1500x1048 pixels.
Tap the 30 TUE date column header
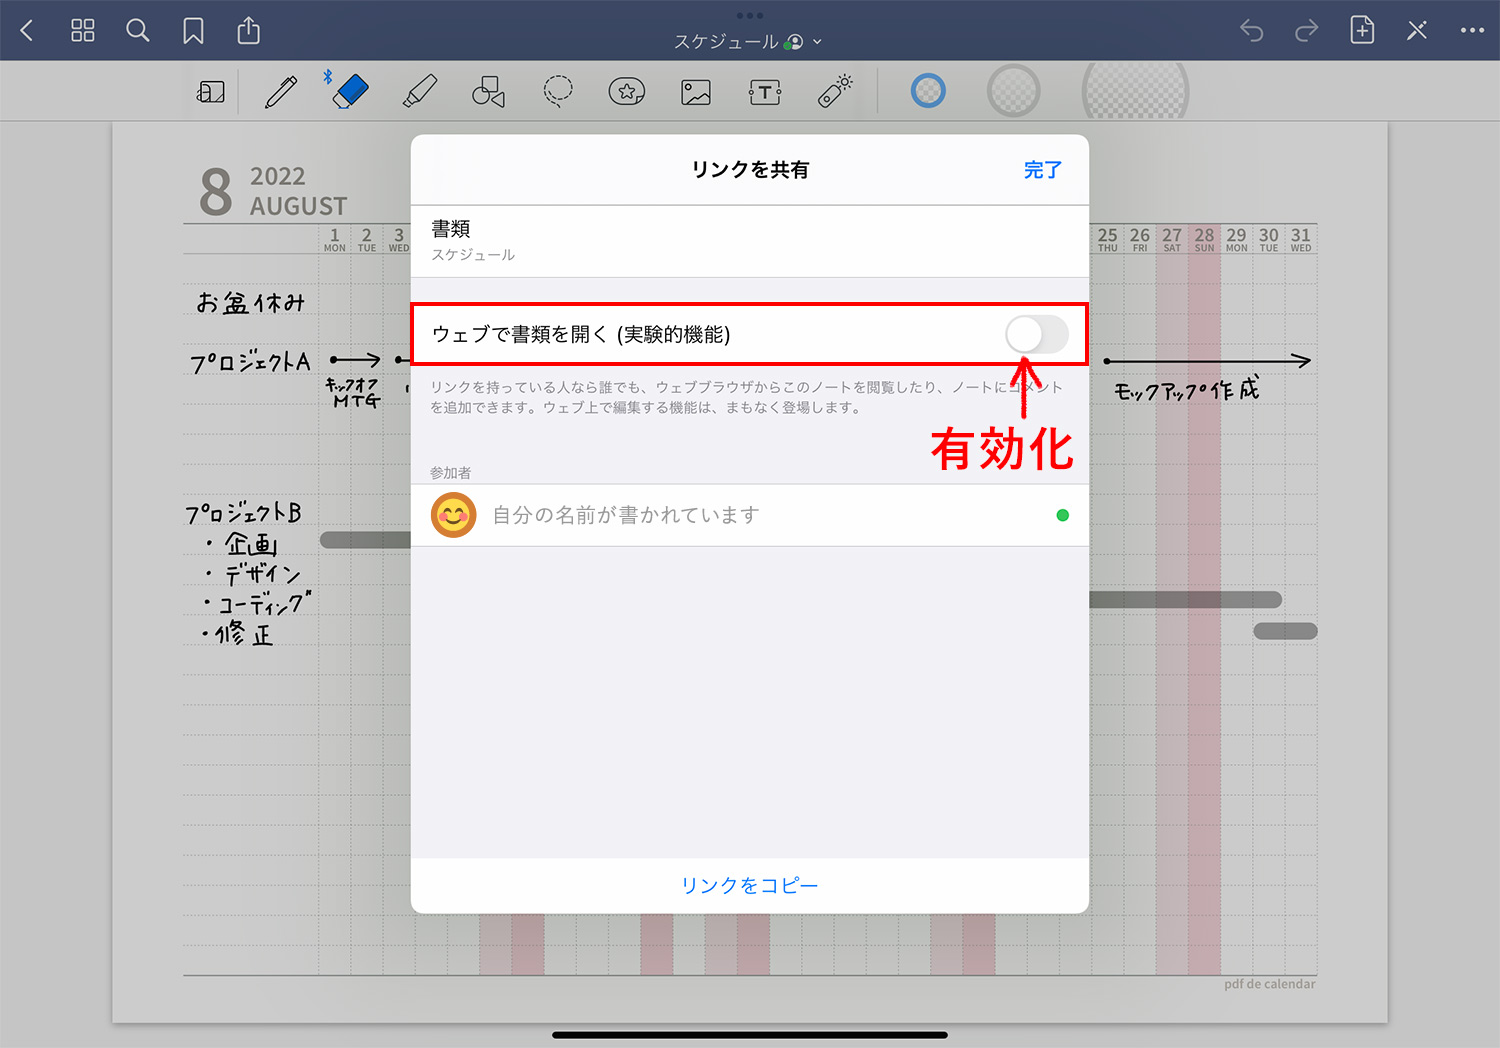1268,240
